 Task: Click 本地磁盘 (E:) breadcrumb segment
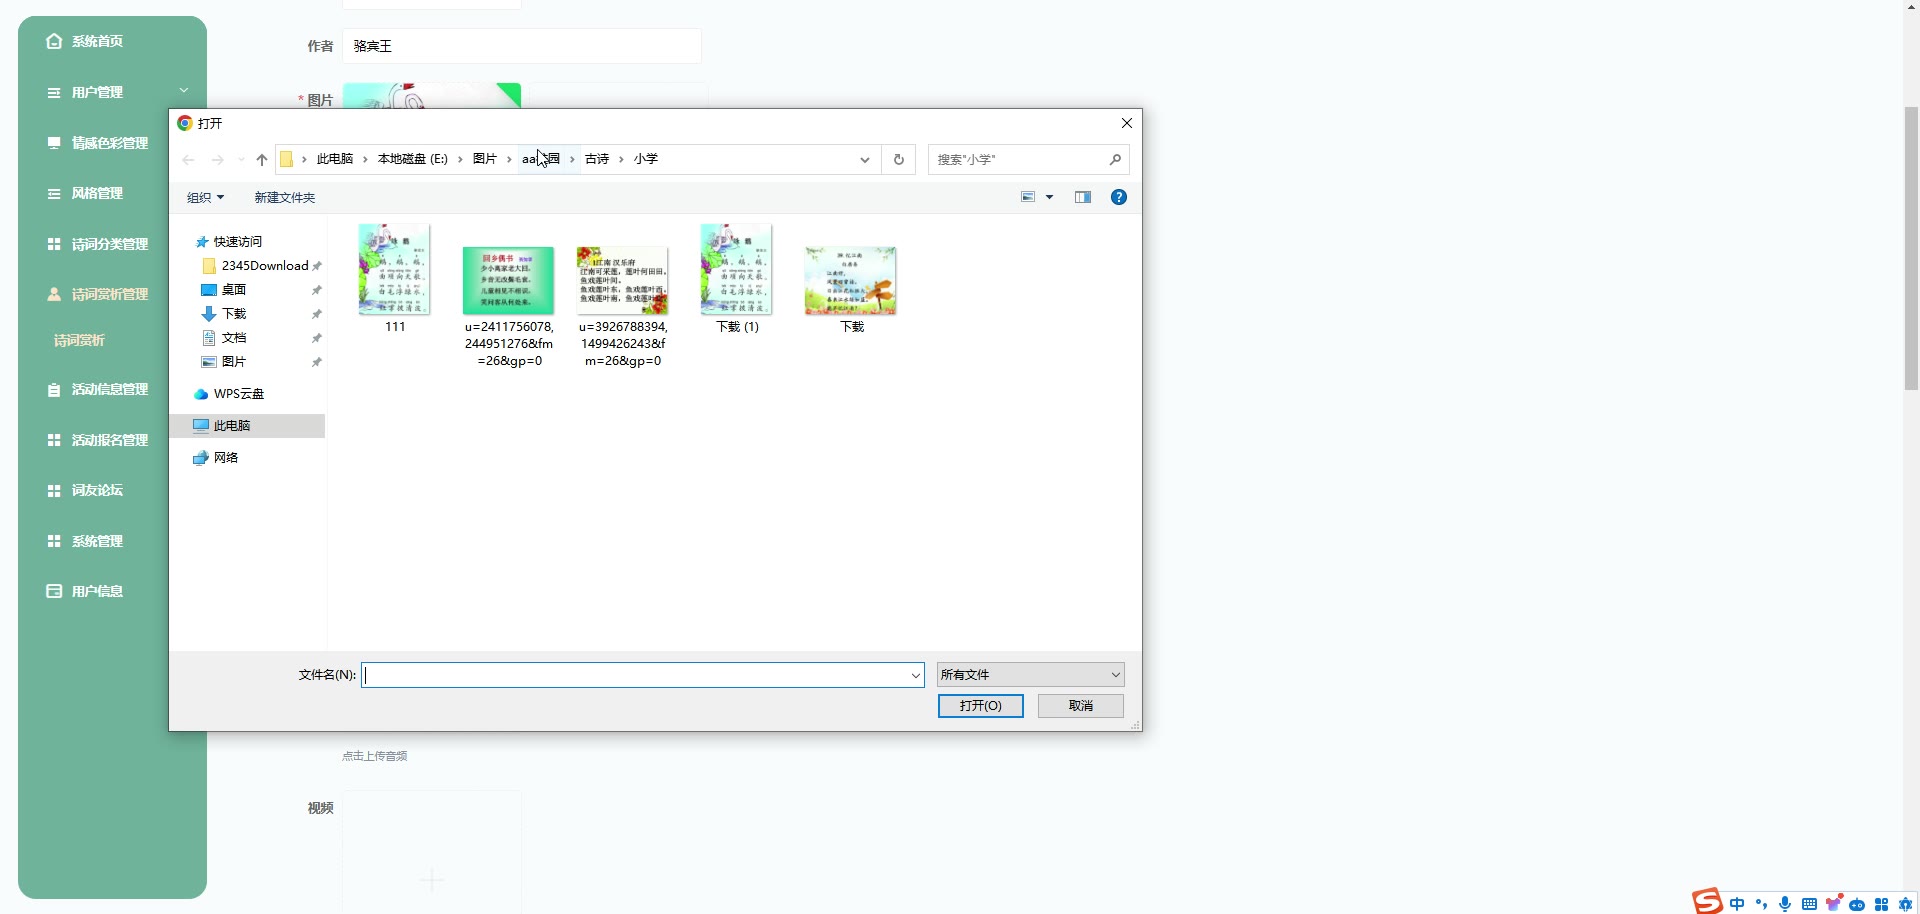coord(413,159)
